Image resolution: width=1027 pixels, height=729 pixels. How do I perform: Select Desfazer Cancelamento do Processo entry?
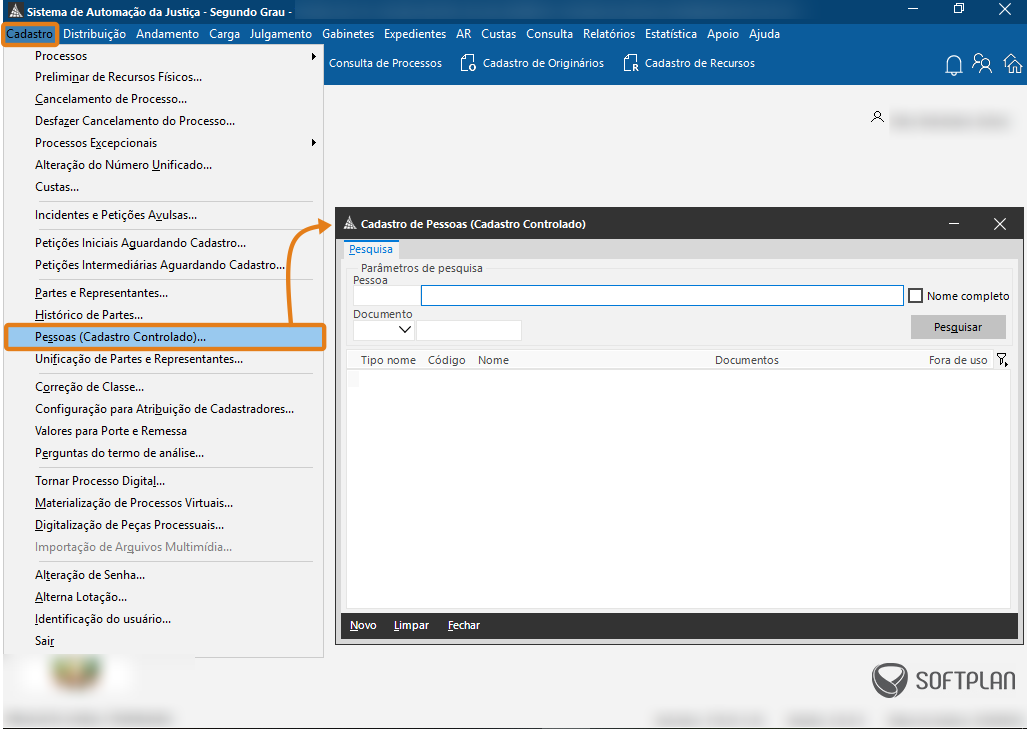(x=135, y=121)
